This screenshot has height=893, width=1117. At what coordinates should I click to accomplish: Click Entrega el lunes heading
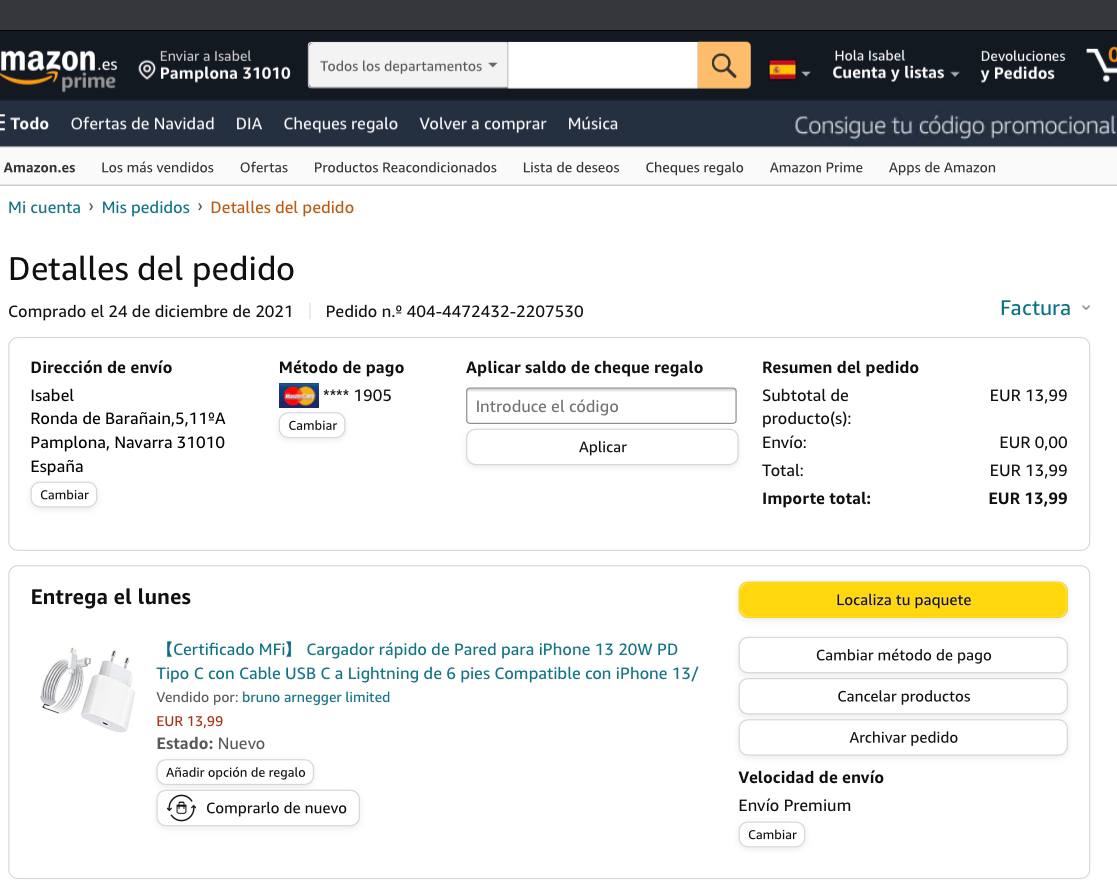110,597
